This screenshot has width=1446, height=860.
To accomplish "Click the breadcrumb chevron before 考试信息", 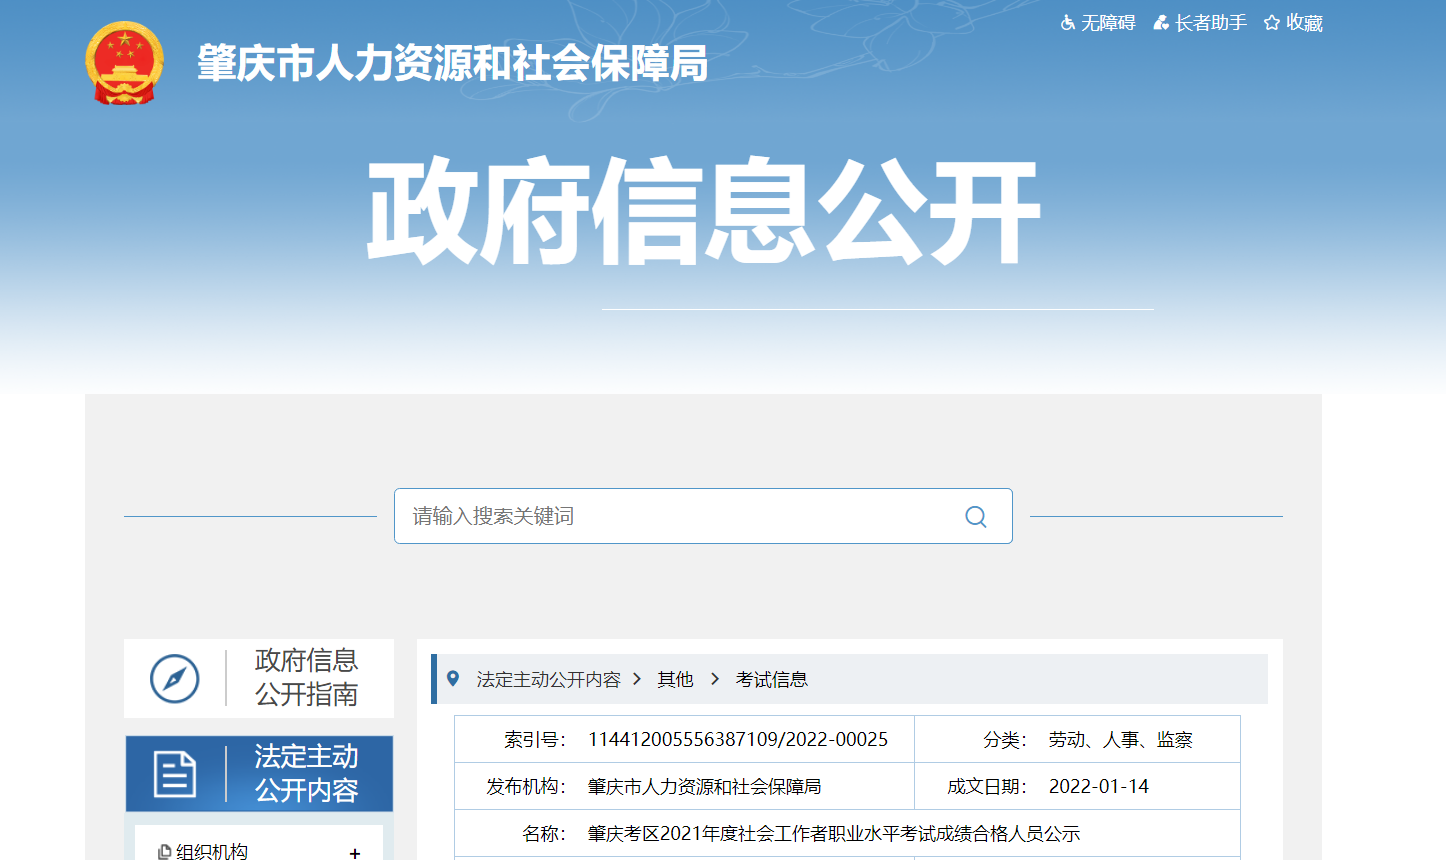I will (715, 679).
